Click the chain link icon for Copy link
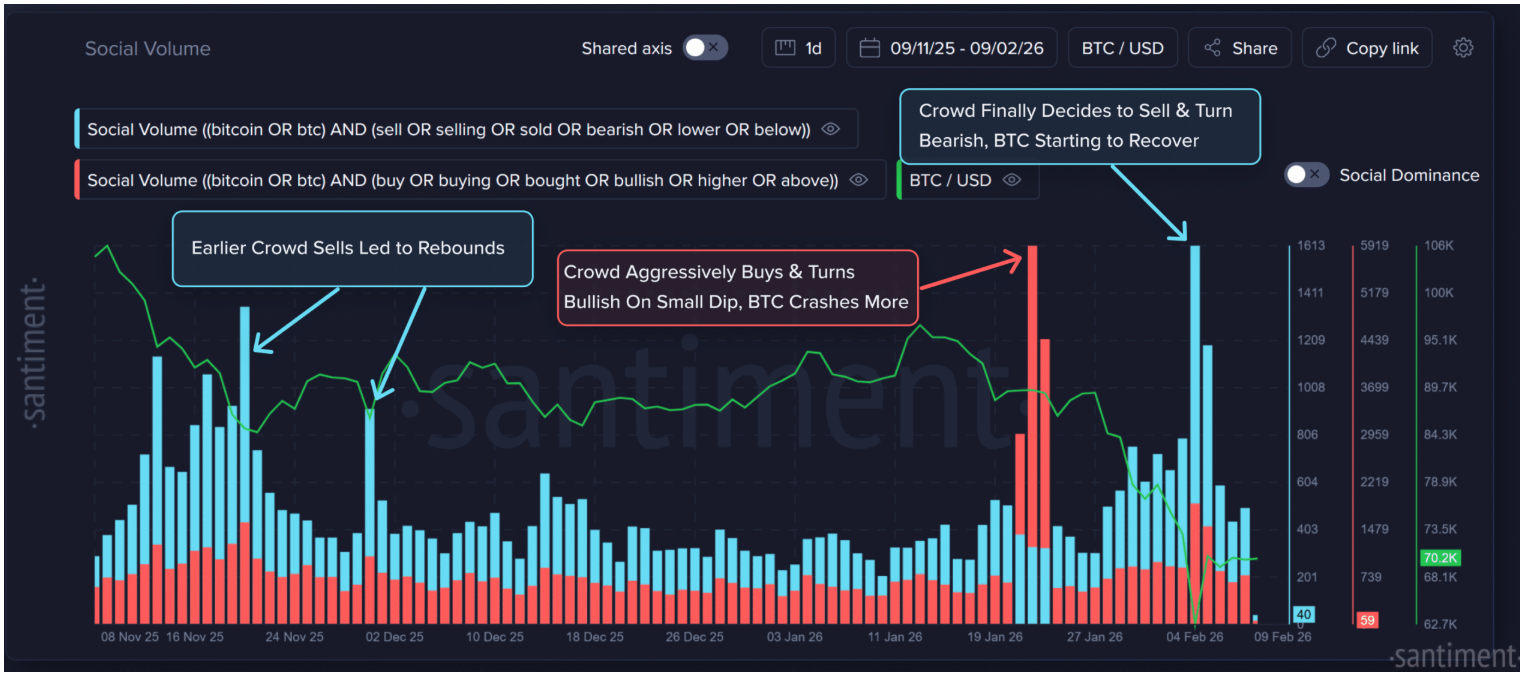The image size is (1524, 676). [1326, 48]
